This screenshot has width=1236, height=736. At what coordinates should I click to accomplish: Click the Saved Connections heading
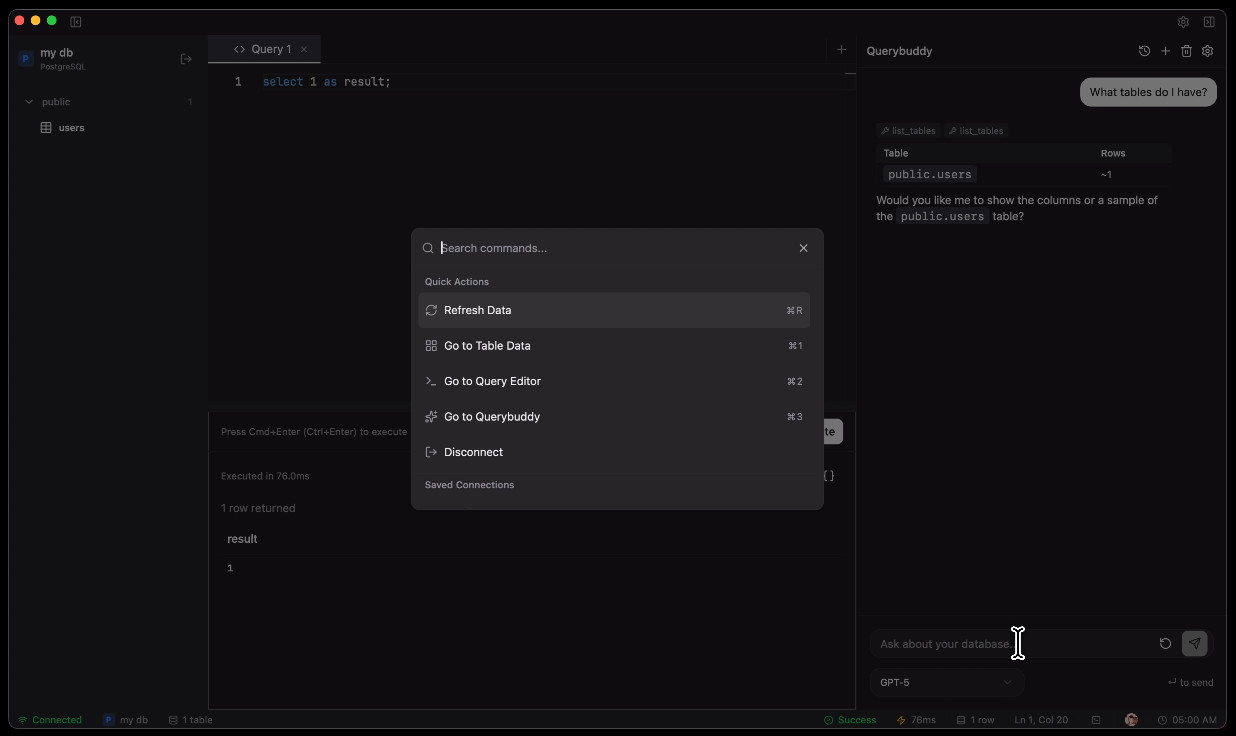(x=469, y=485)
